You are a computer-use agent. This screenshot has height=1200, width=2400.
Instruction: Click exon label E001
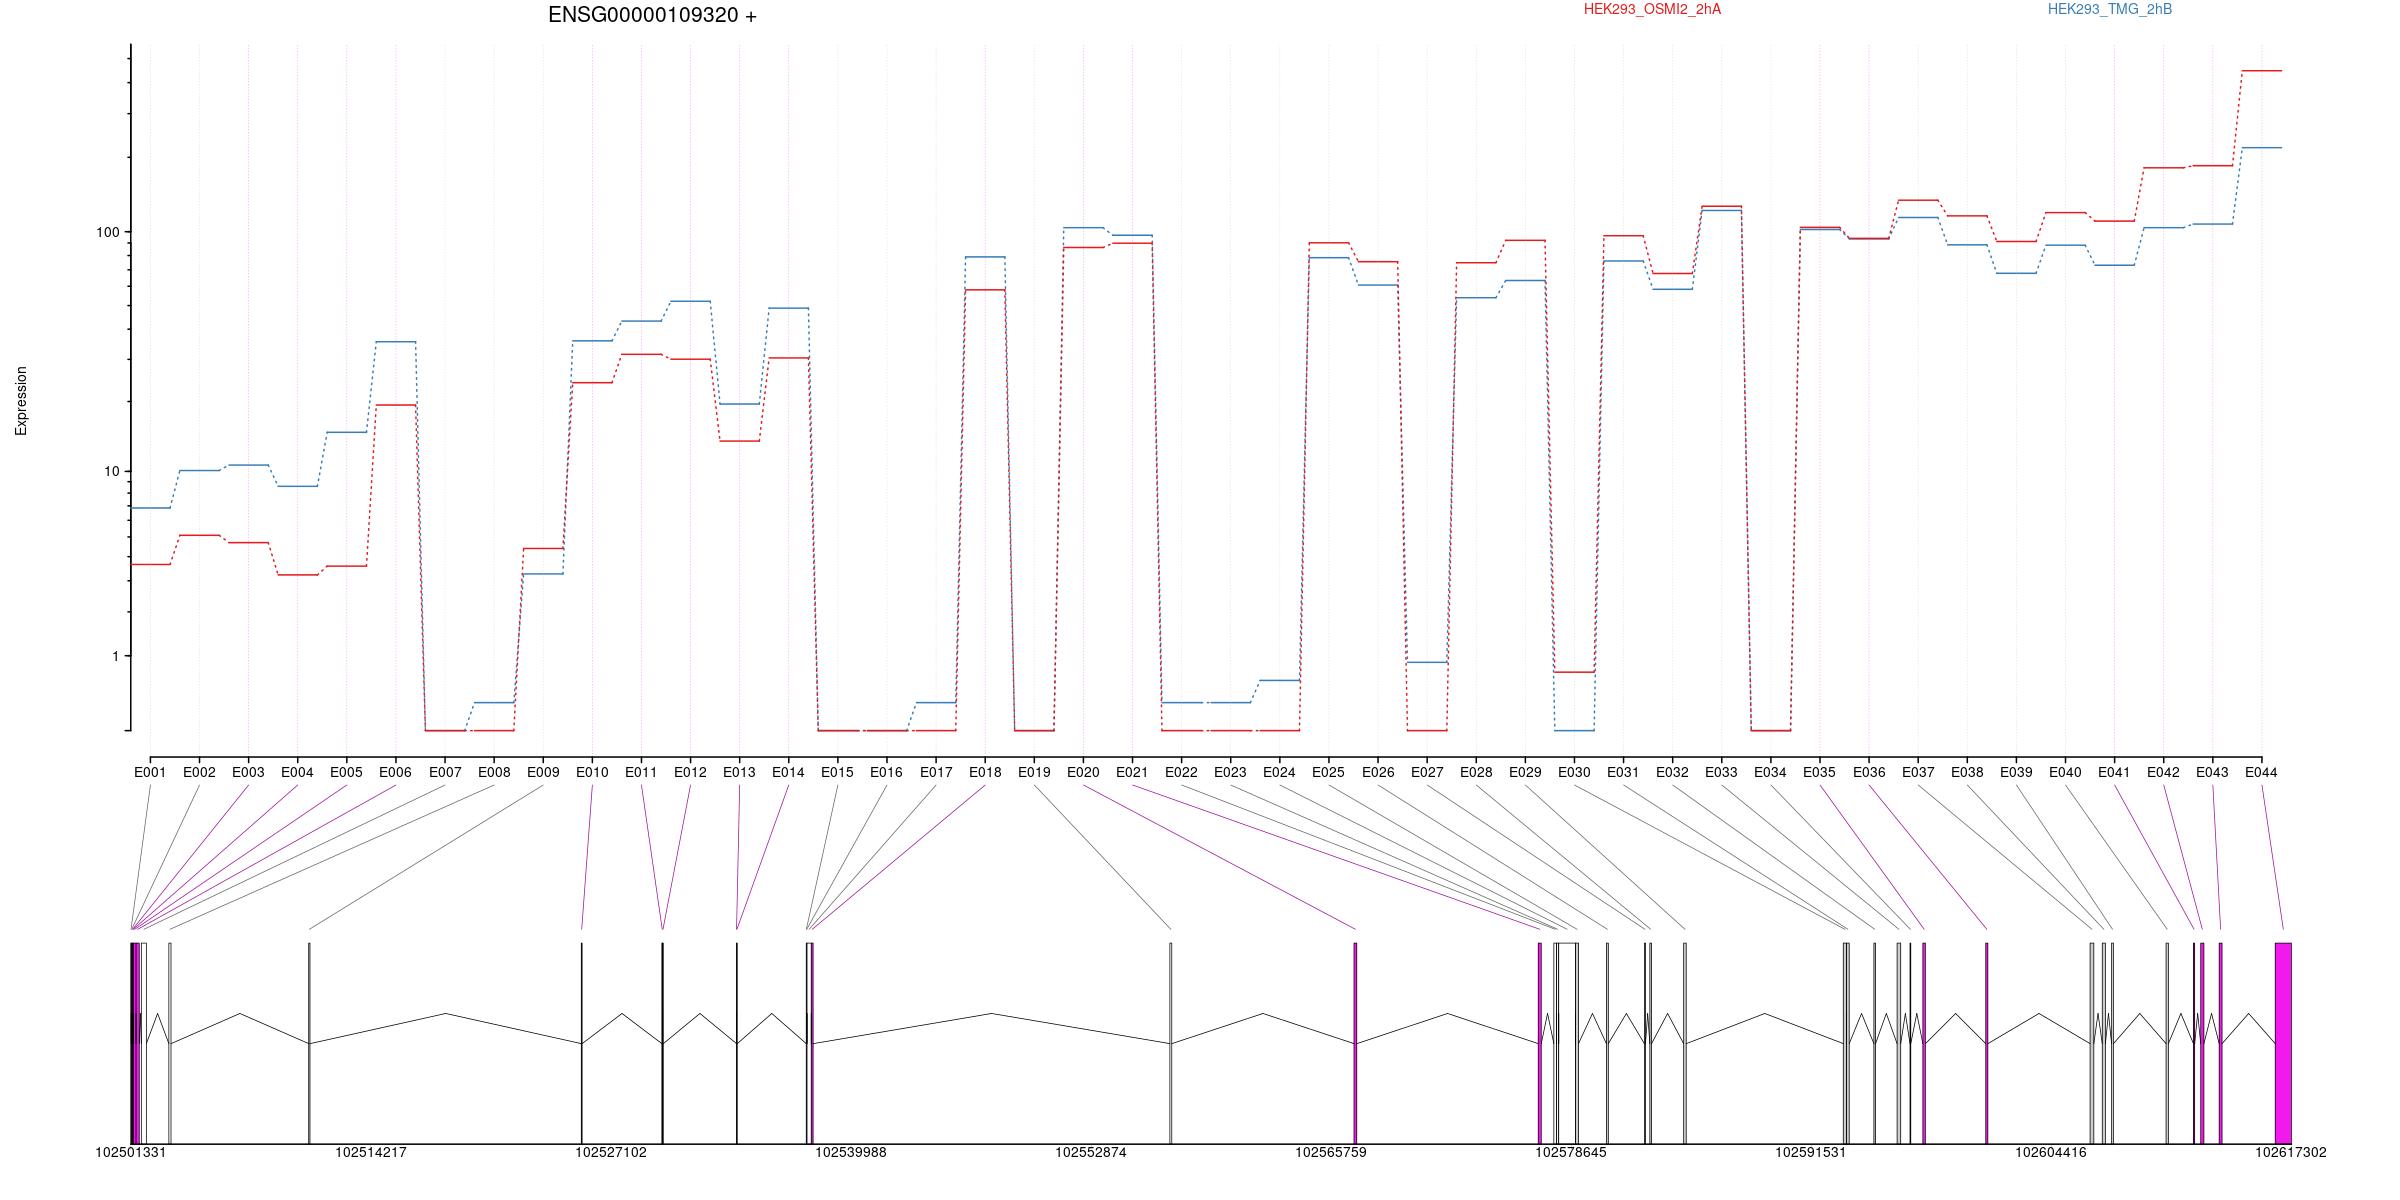tap(150, 772)
